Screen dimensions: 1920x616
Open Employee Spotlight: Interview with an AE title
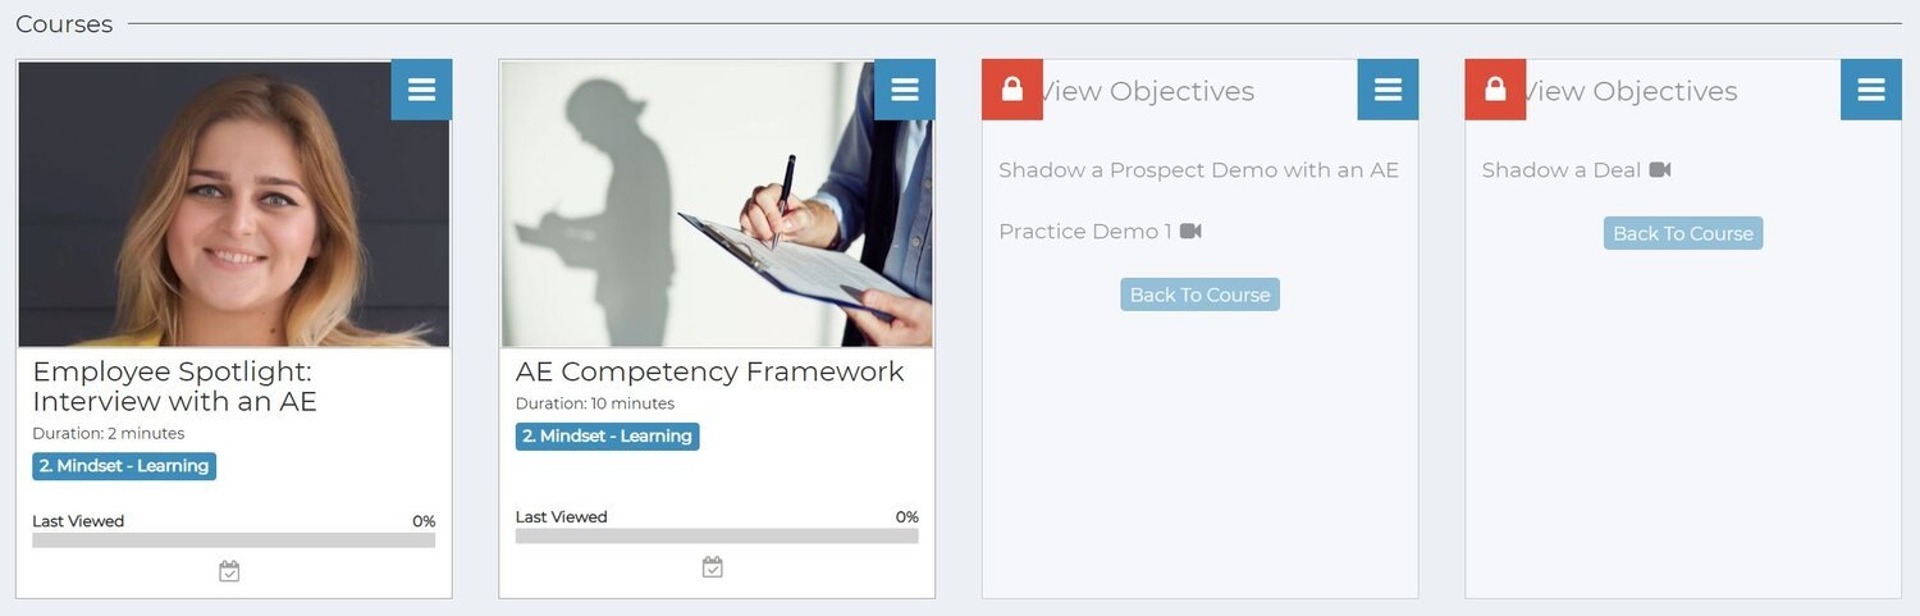(174, 386)
